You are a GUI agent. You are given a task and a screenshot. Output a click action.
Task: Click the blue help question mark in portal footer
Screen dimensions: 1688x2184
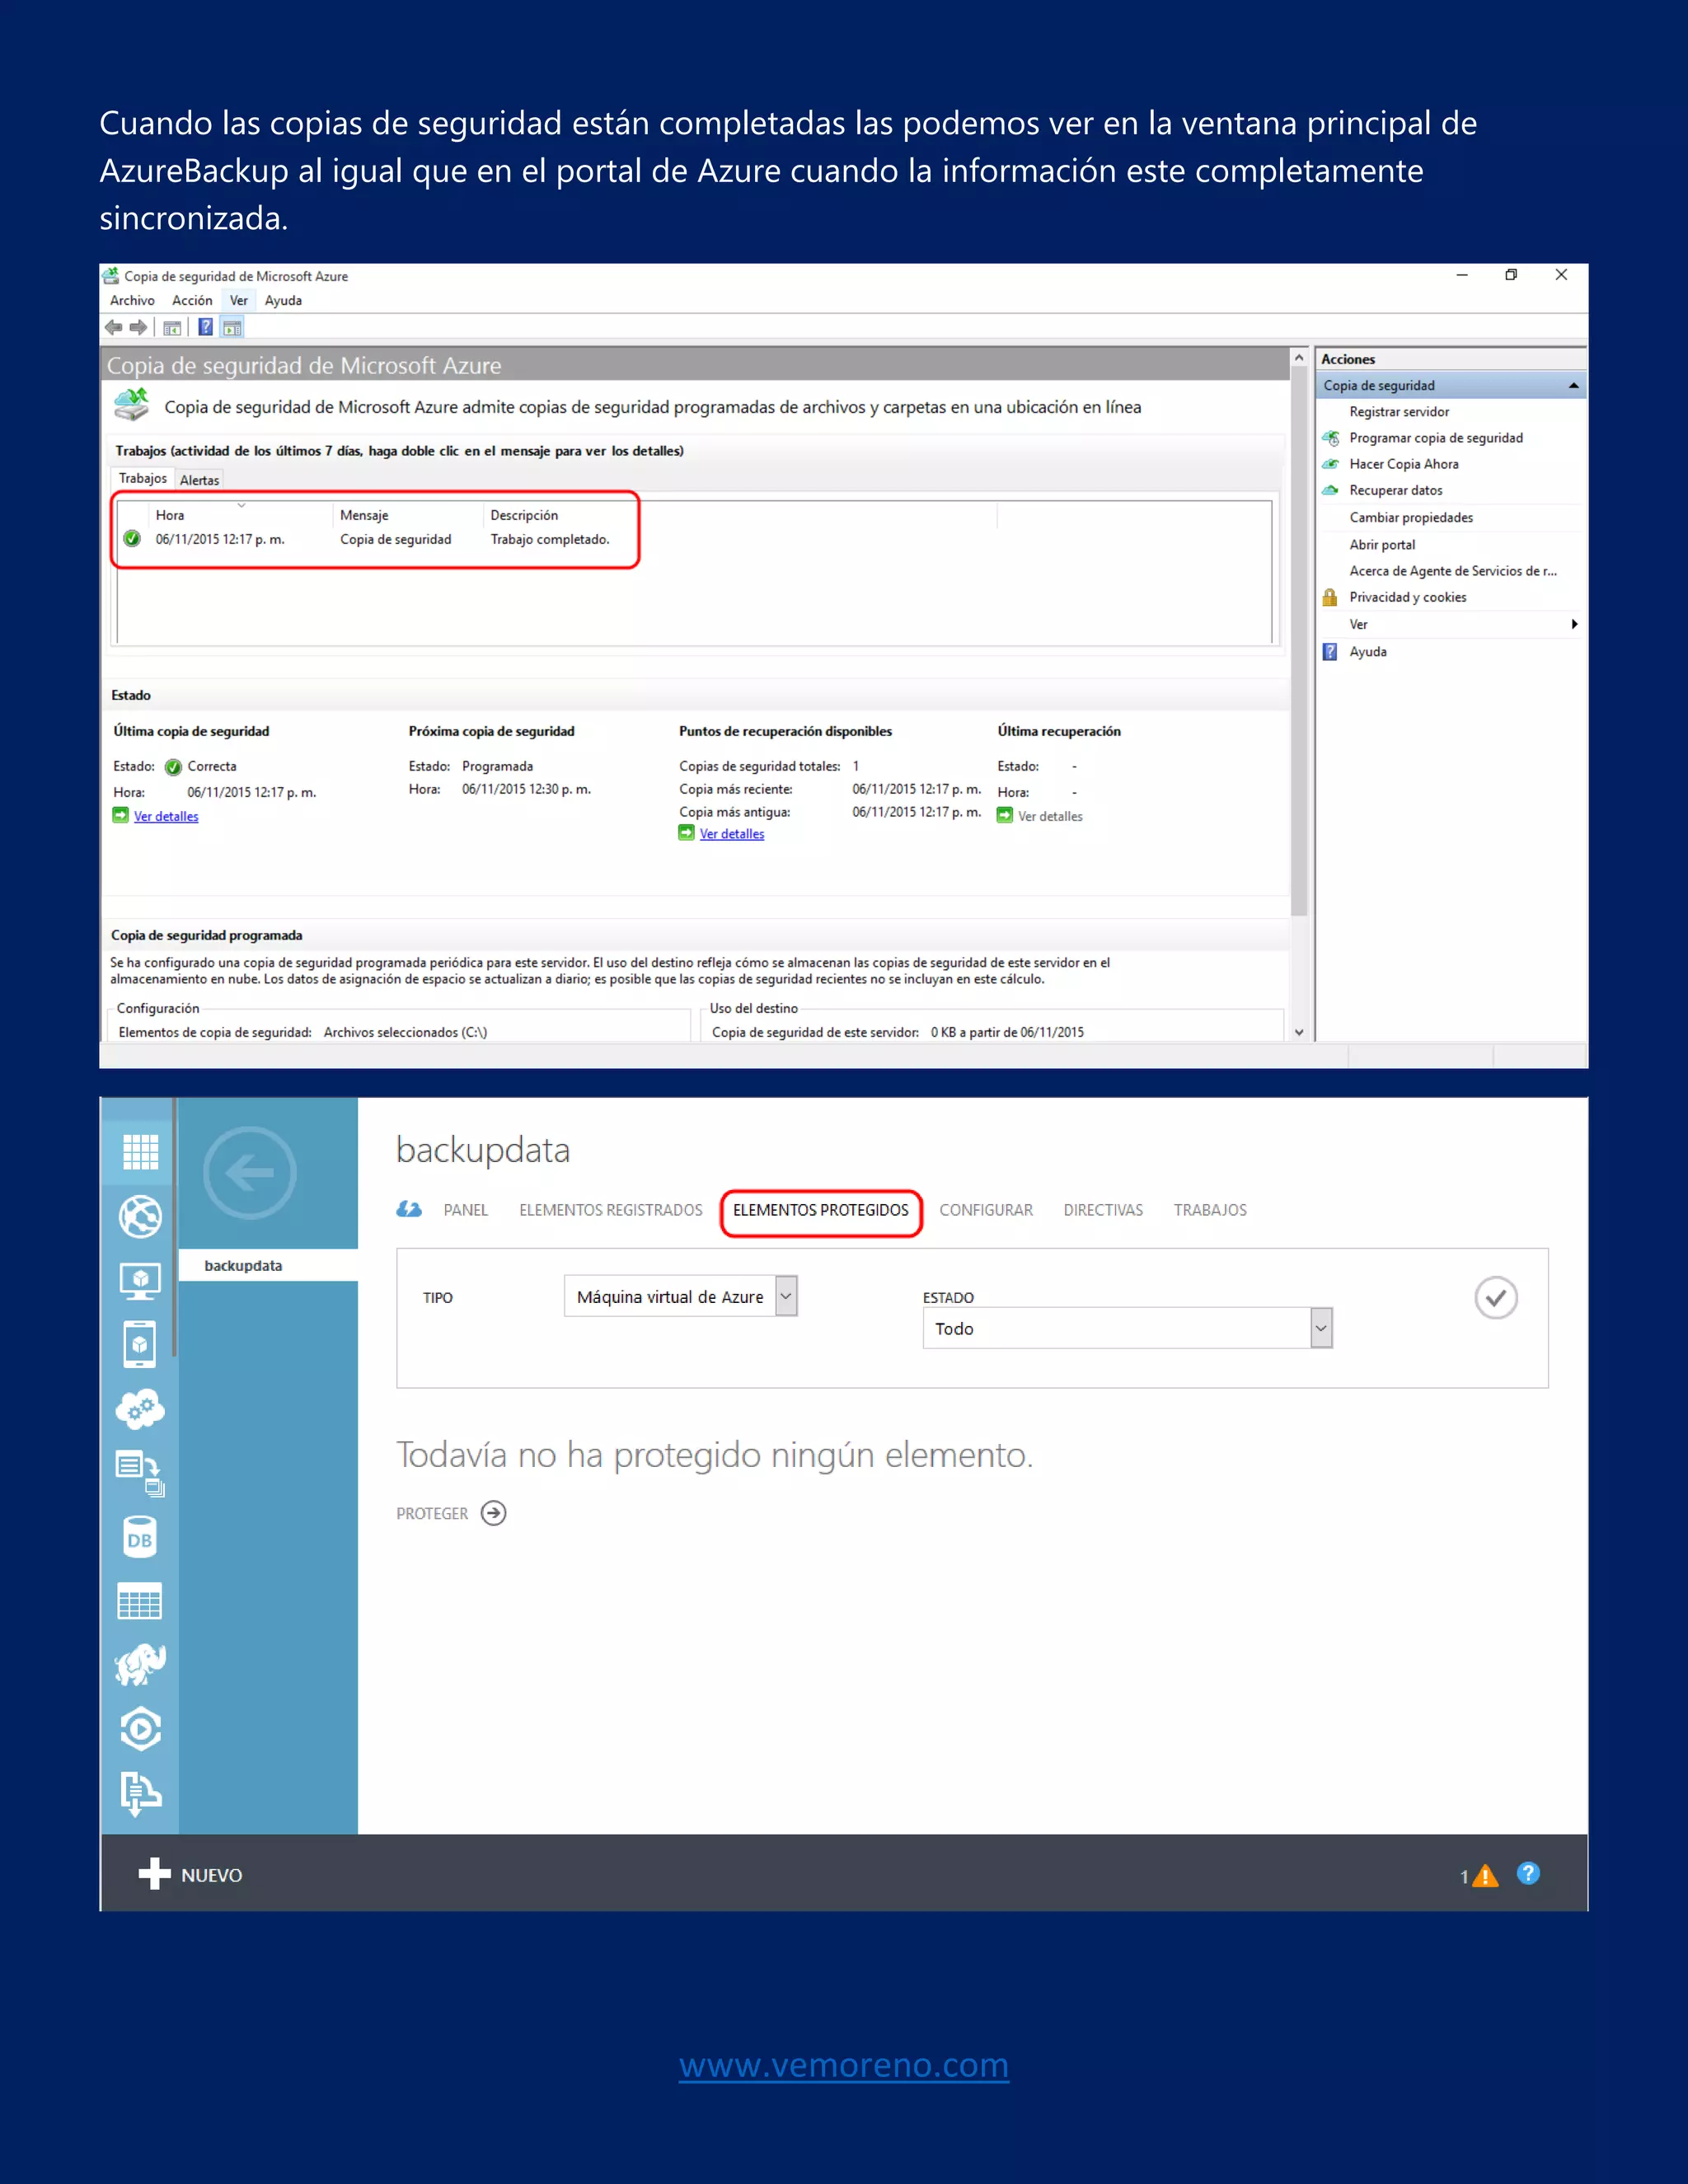1528,1873
